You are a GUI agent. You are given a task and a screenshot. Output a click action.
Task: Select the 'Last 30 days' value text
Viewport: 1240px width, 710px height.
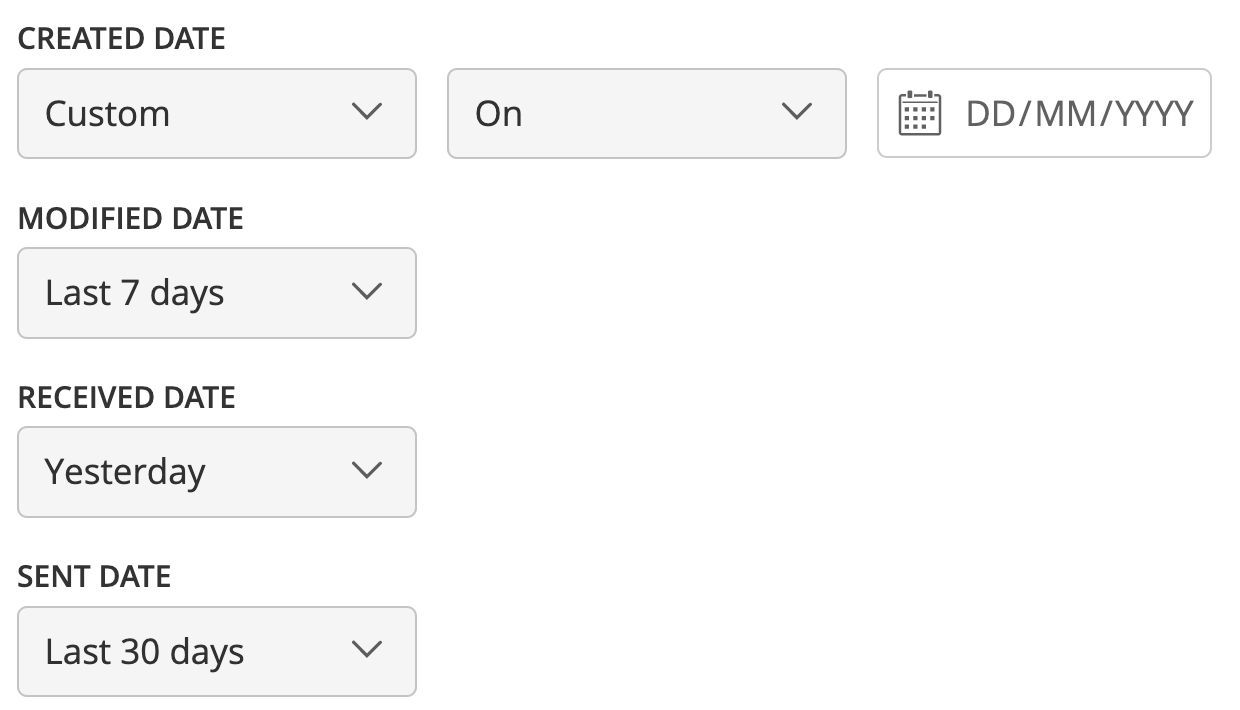(x=144, y=652)
